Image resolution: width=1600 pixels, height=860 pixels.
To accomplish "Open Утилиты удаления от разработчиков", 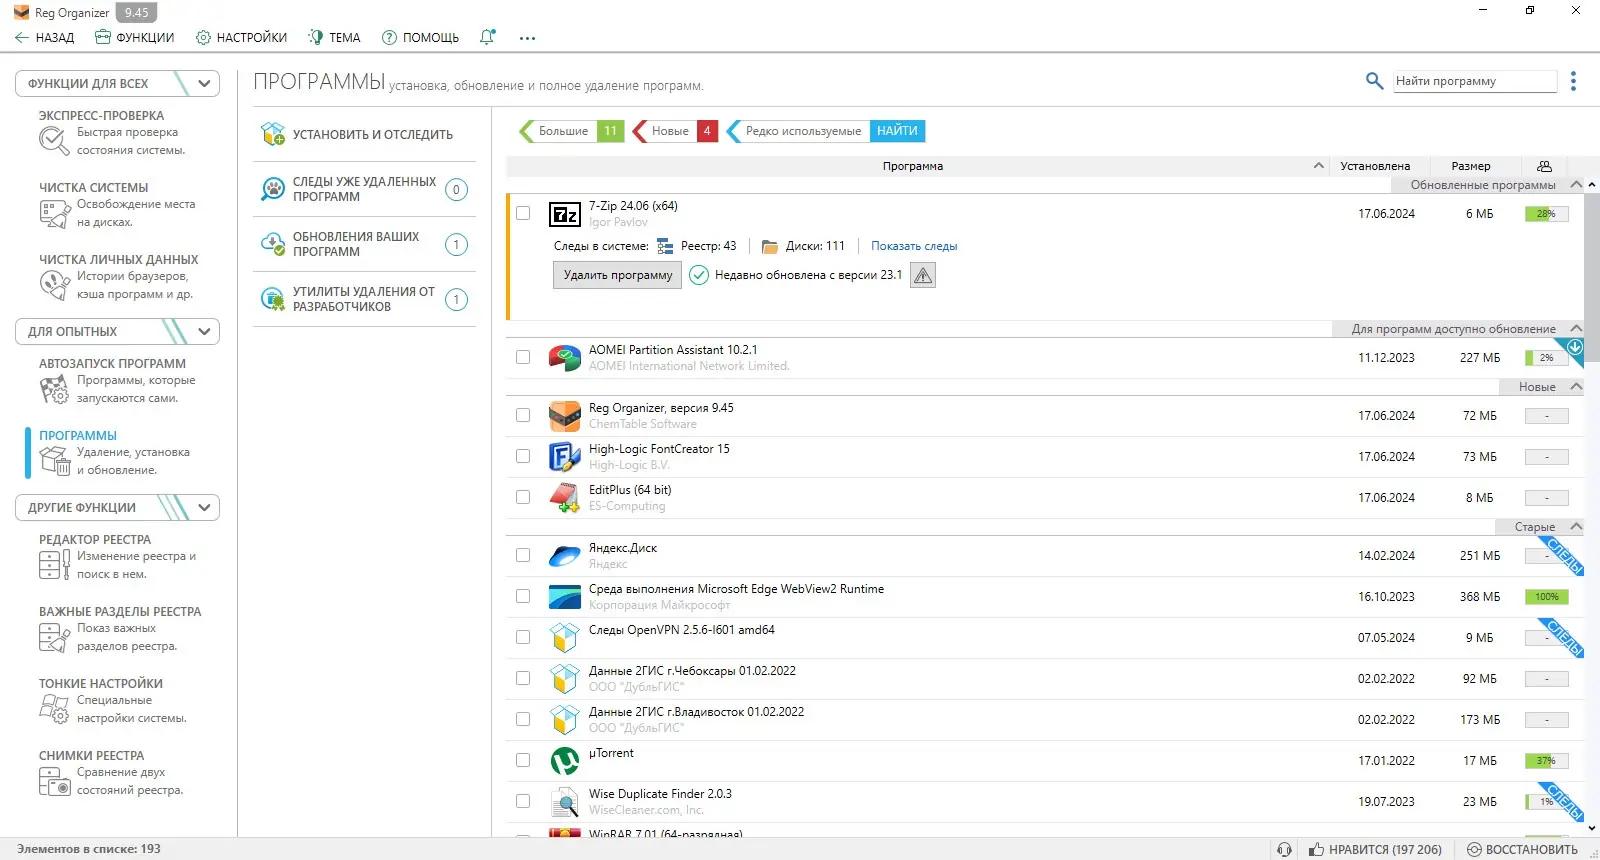I will pyautogui.click(x=364, y=299).
